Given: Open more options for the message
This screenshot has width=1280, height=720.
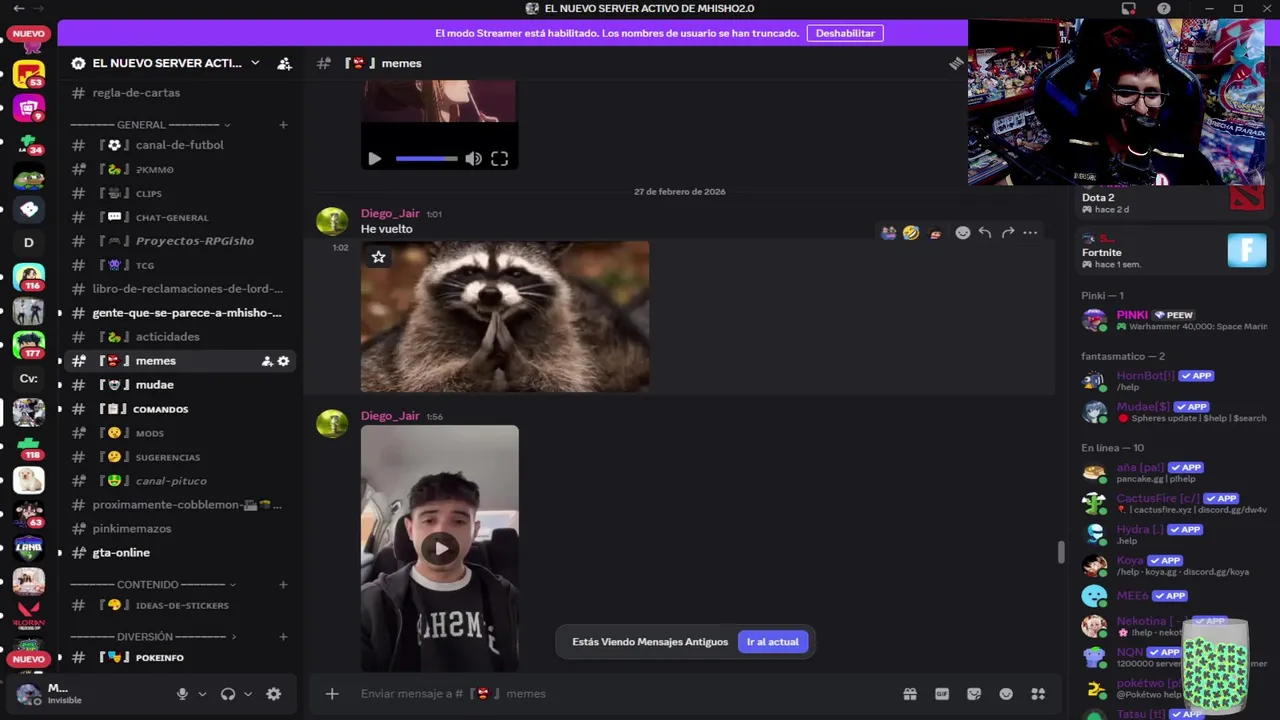Looking at the screenshot, I should coord(1030,233).
